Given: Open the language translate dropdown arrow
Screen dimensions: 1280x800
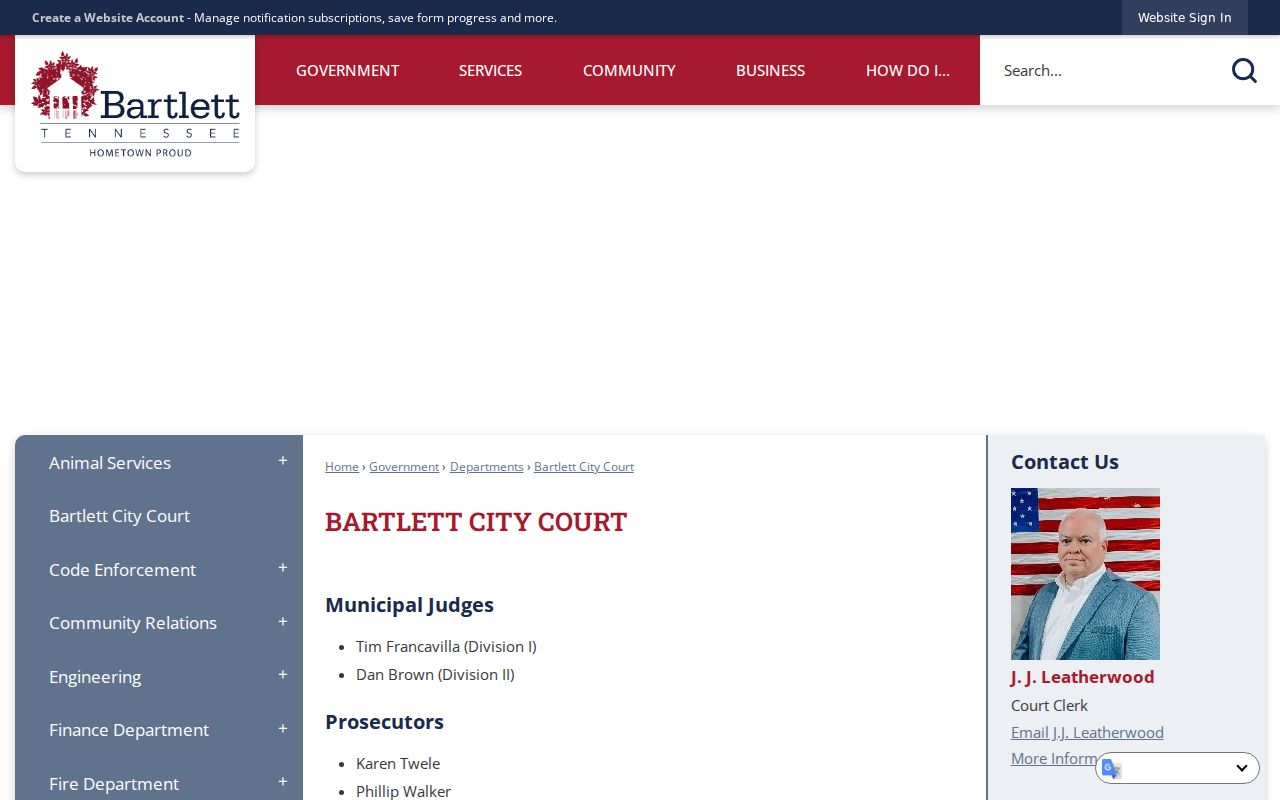Looking at the screenshot, I should point(1241,768).
